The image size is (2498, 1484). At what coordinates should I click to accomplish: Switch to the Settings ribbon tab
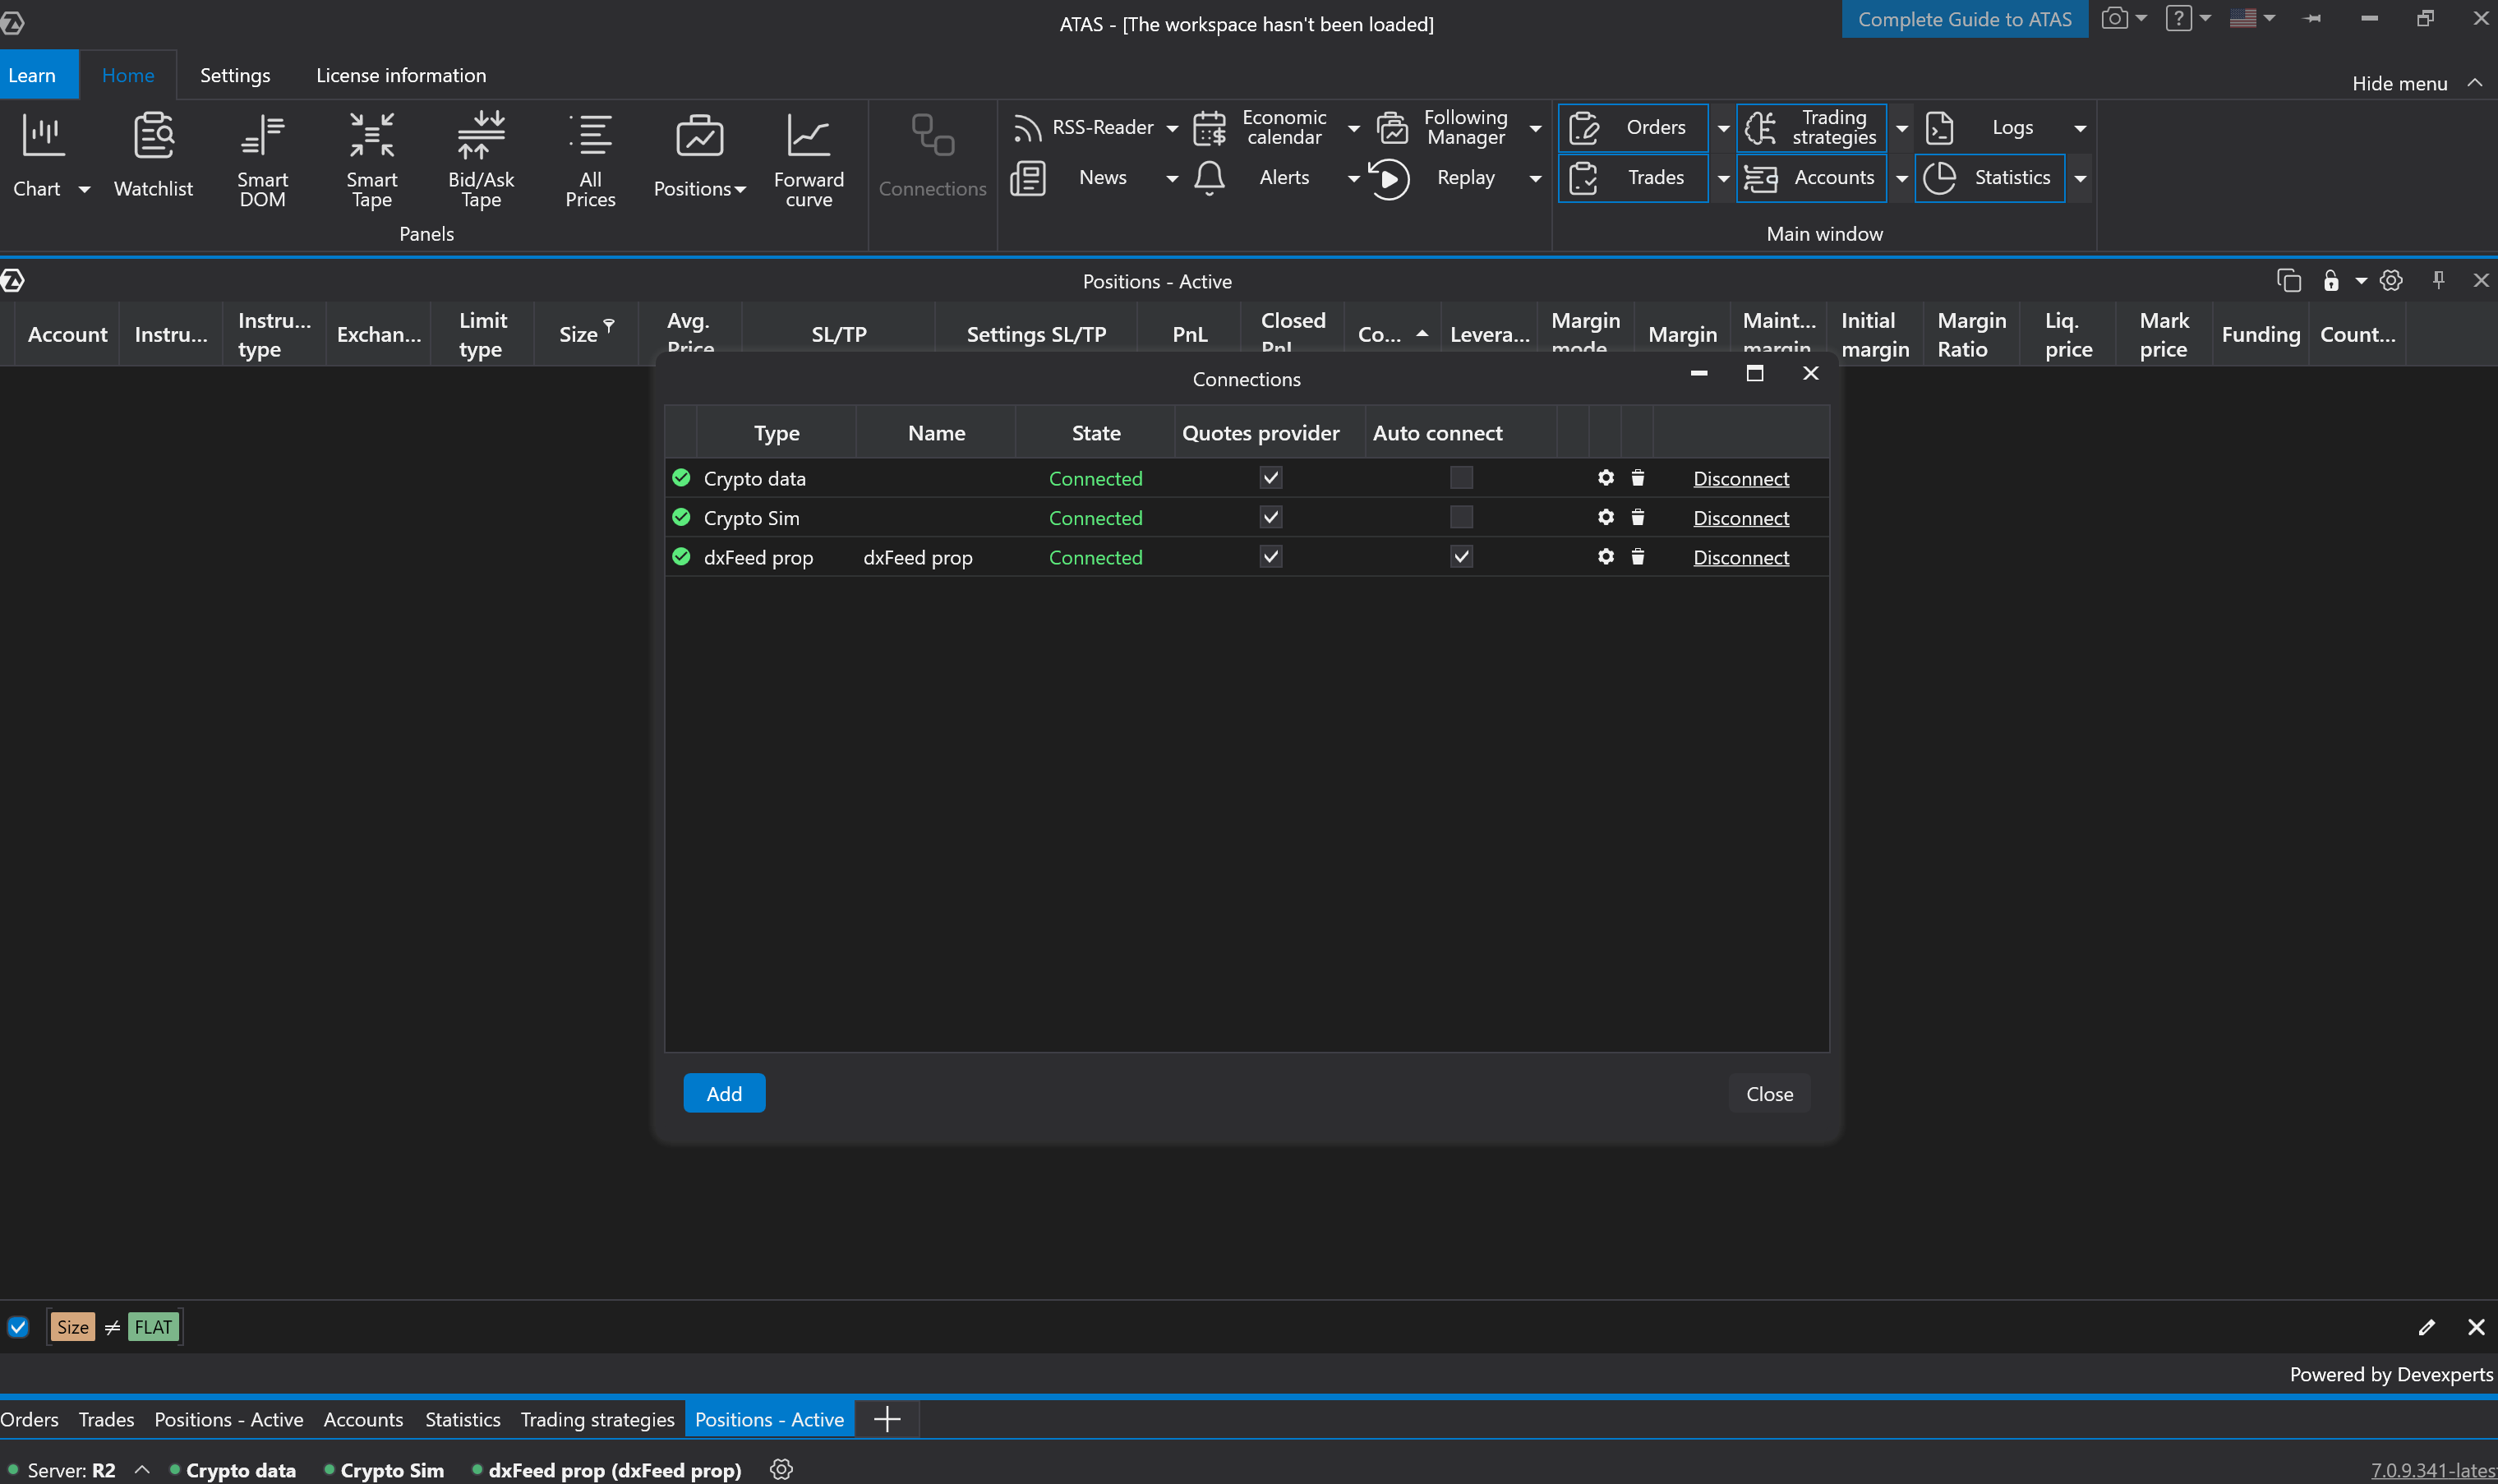tap(234, 75)
